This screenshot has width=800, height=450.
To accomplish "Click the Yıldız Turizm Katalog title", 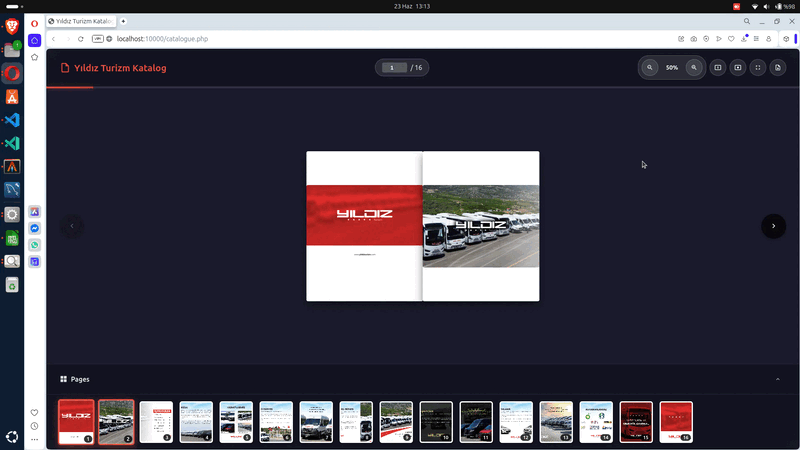I will pos(120,68).
